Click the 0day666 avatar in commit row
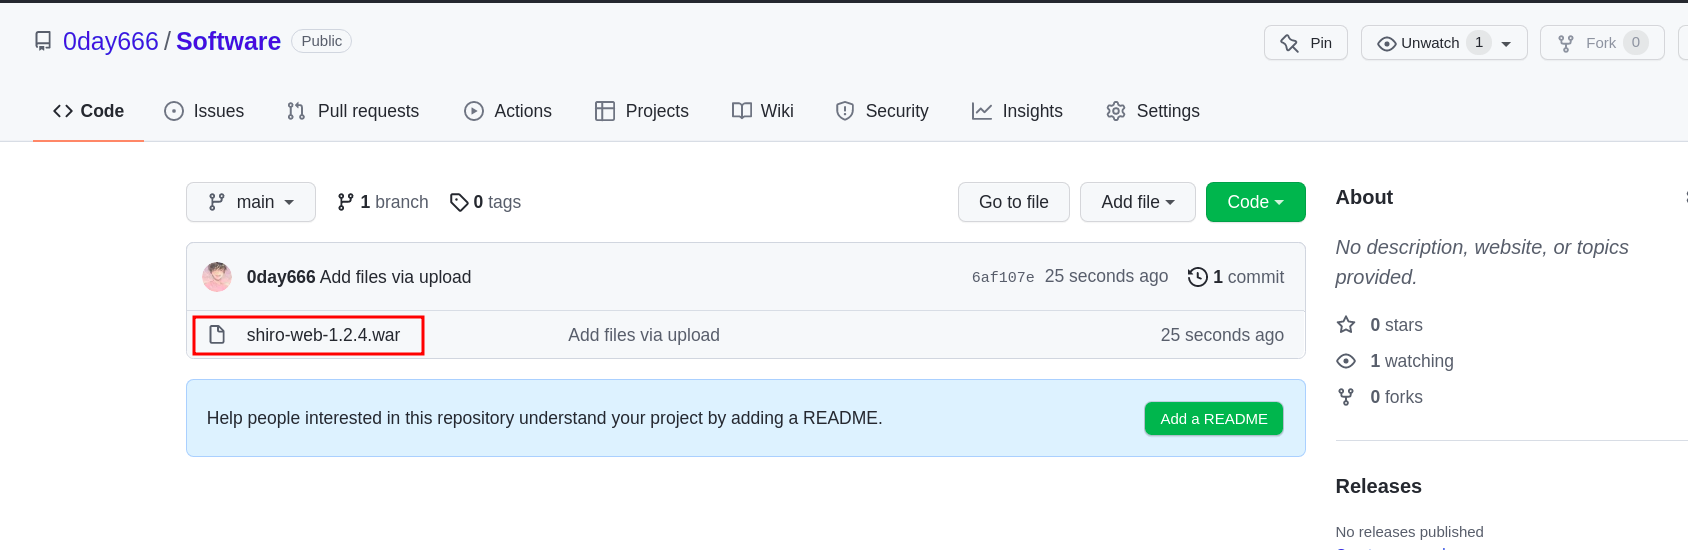The image size is (1688, 550). 217,277
